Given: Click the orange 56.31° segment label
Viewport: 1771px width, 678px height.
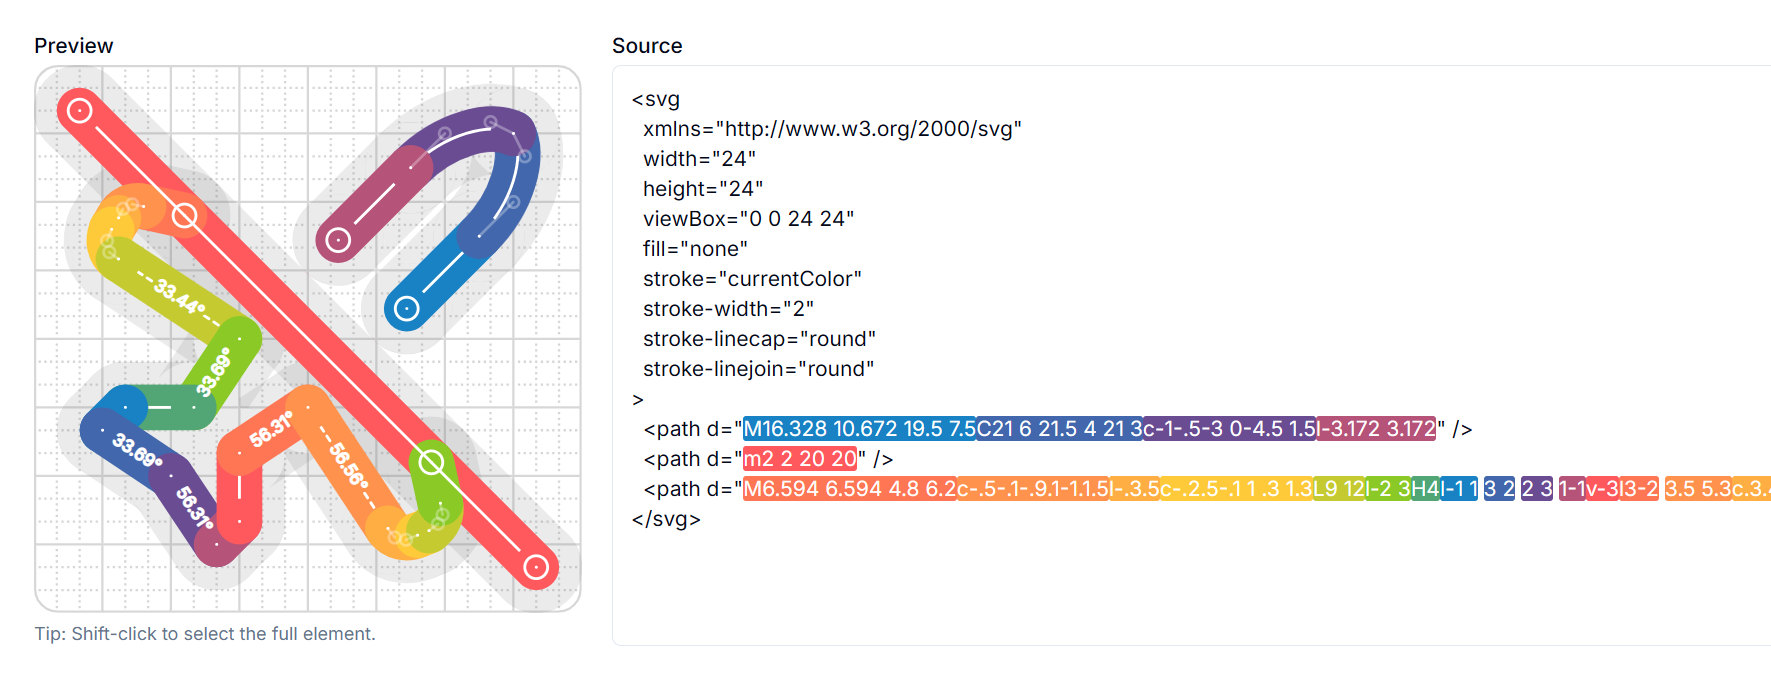Looking at the screenshot, I should (270, 429).
